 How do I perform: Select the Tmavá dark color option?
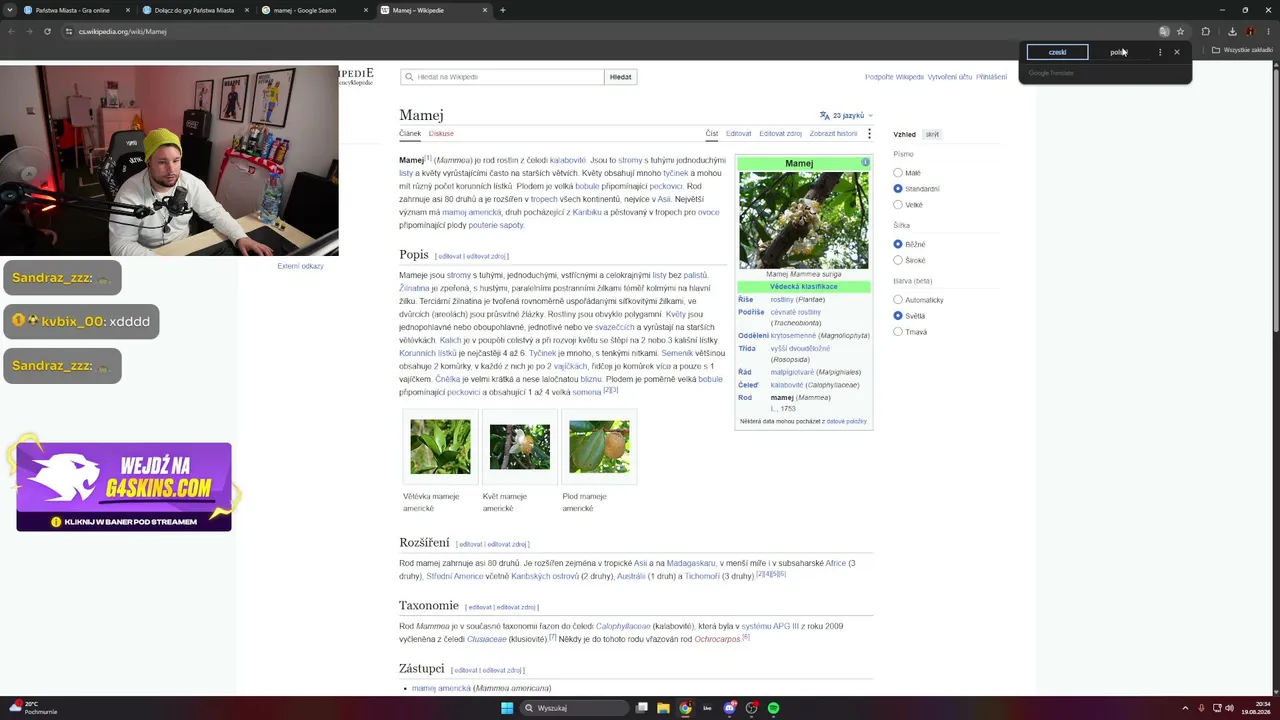(898, 332)
